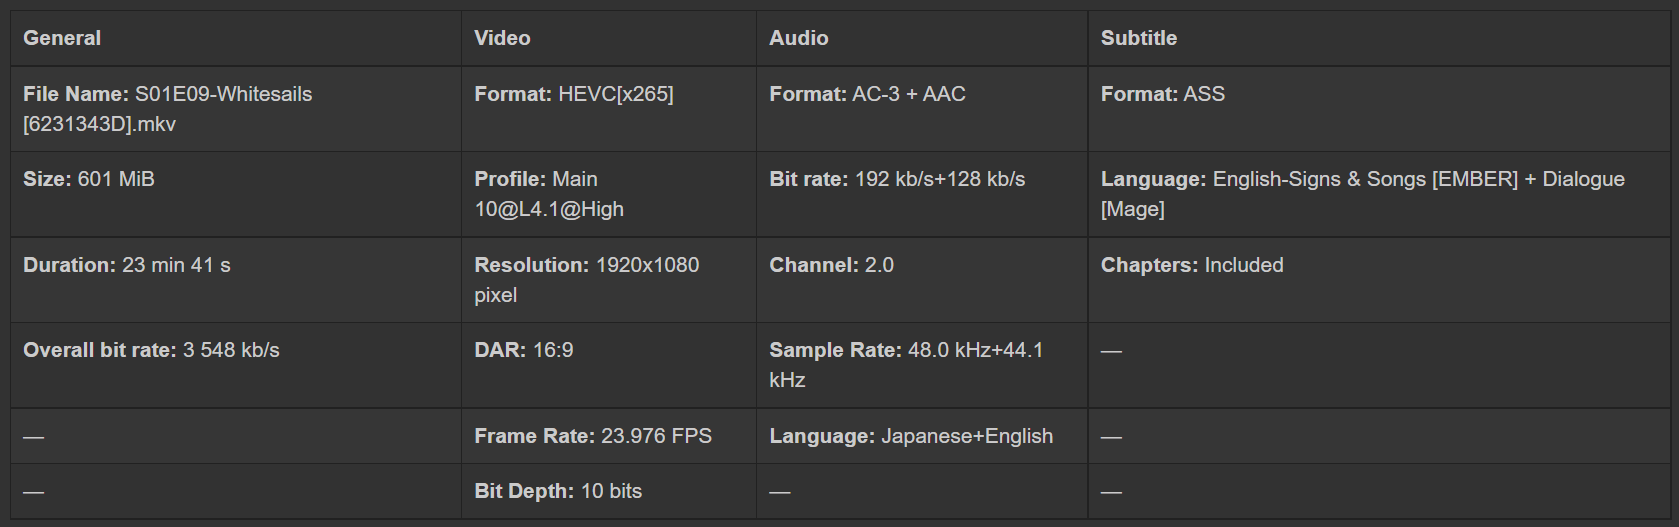The image size is (1679, 527).
Task: Select the Channel 2.0 cell
Action: pyautogui.click(x=831, y=265)
